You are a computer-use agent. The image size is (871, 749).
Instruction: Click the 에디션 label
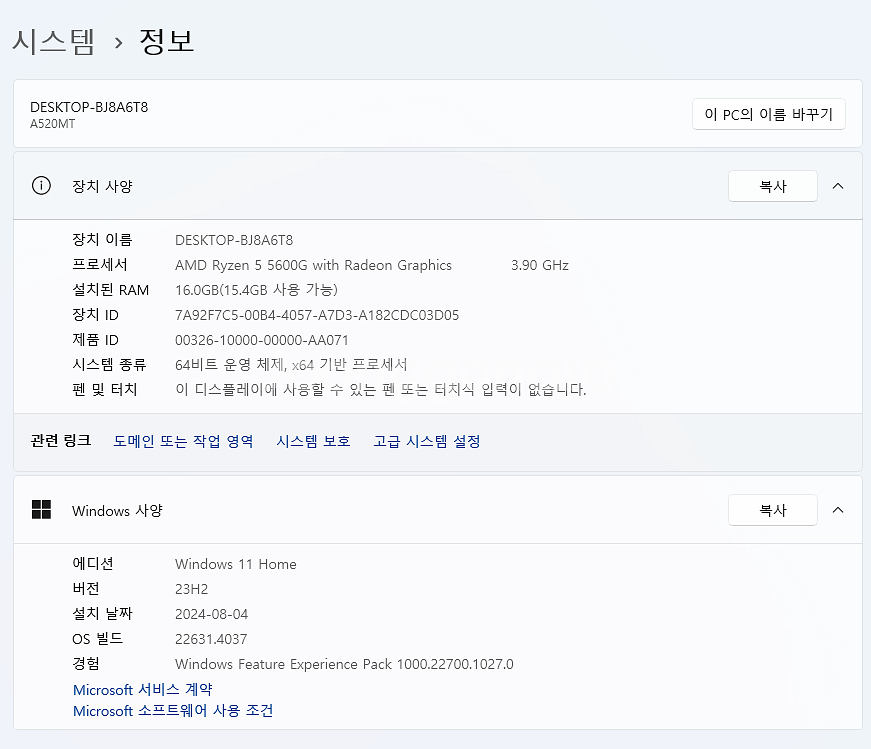click(x=93, y=564)
